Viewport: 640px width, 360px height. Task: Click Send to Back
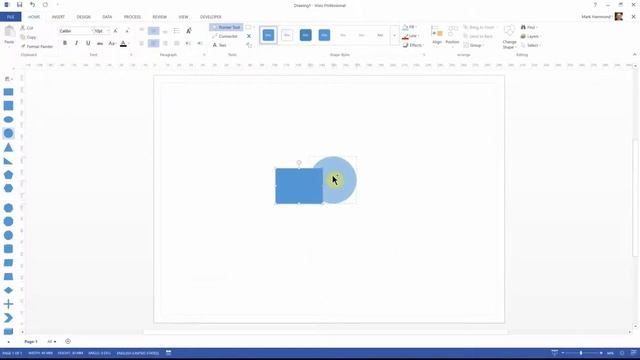[x=478, y=36]
